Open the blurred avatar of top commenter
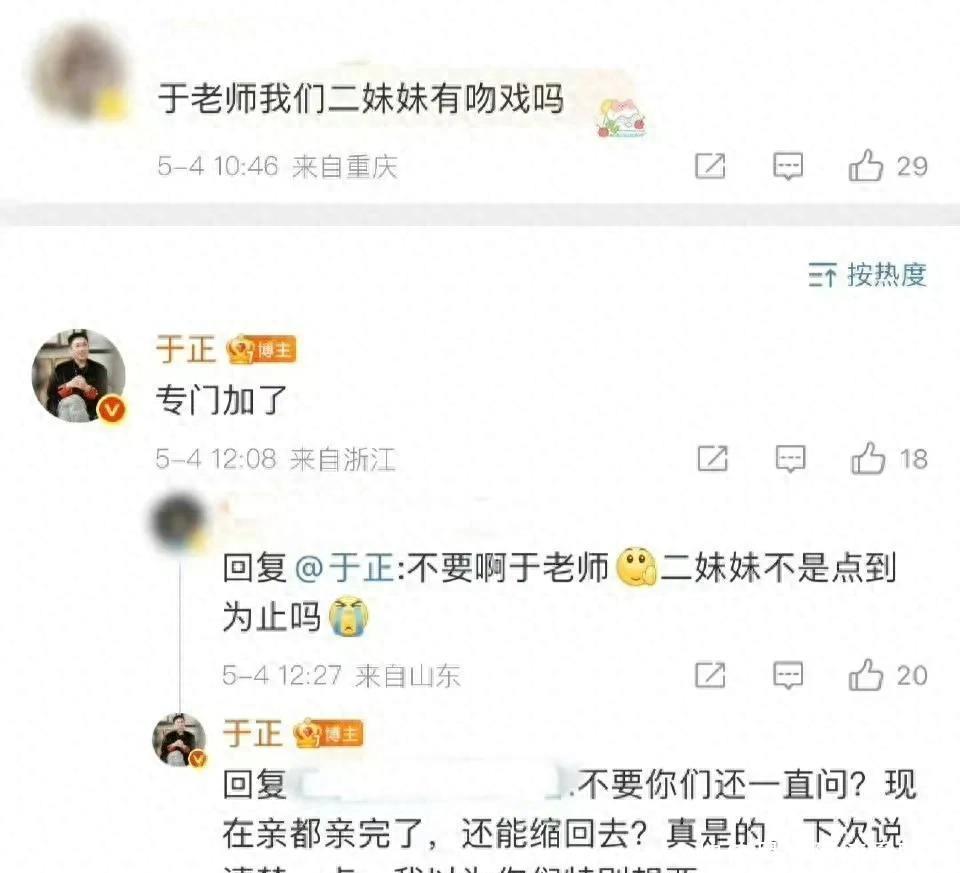 pos(78,70)
